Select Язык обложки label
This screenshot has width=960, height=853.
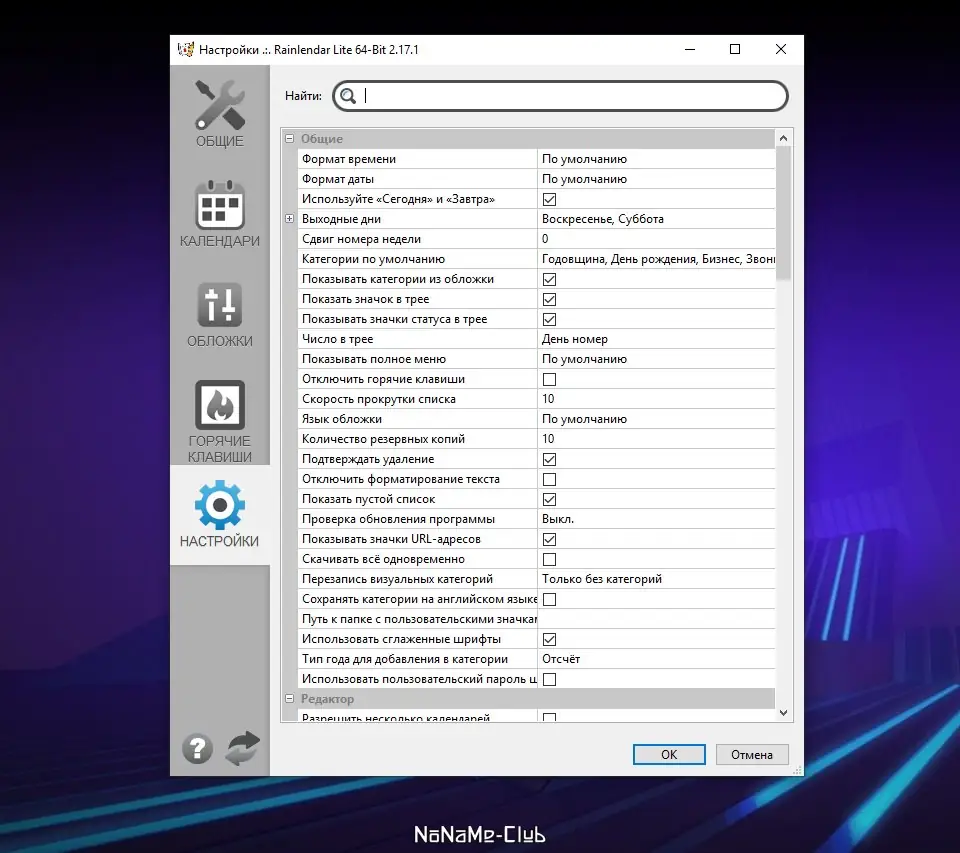342,419
